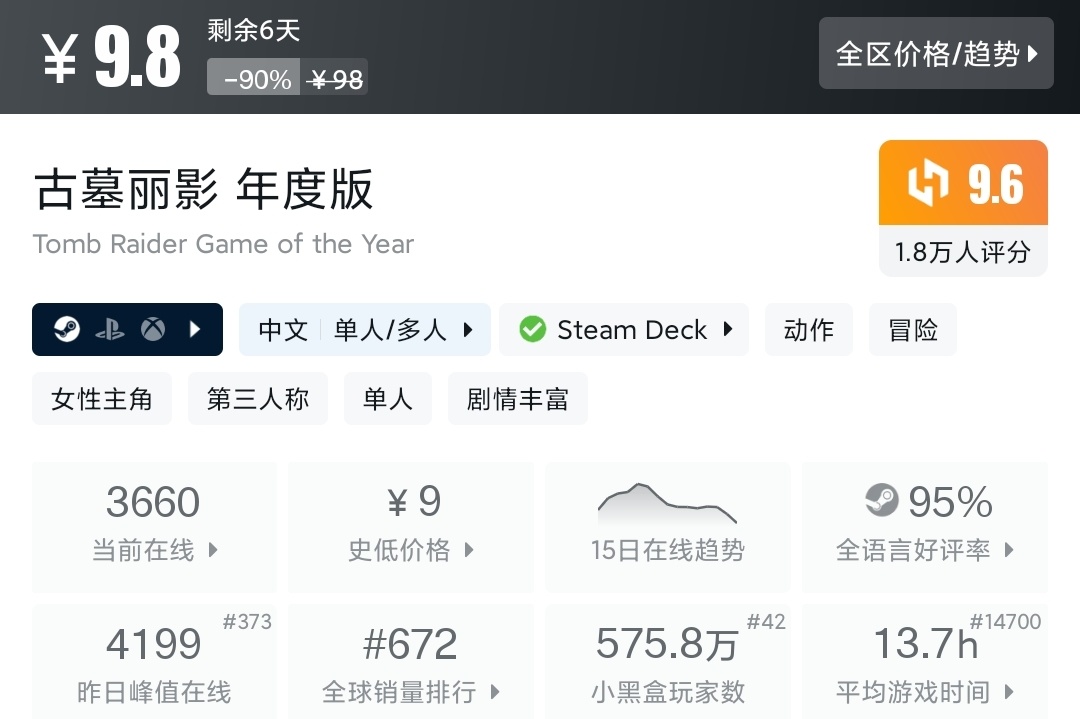Open the 史低价格 ¥9 details
Screen dimensions: 1080x719
410,526
